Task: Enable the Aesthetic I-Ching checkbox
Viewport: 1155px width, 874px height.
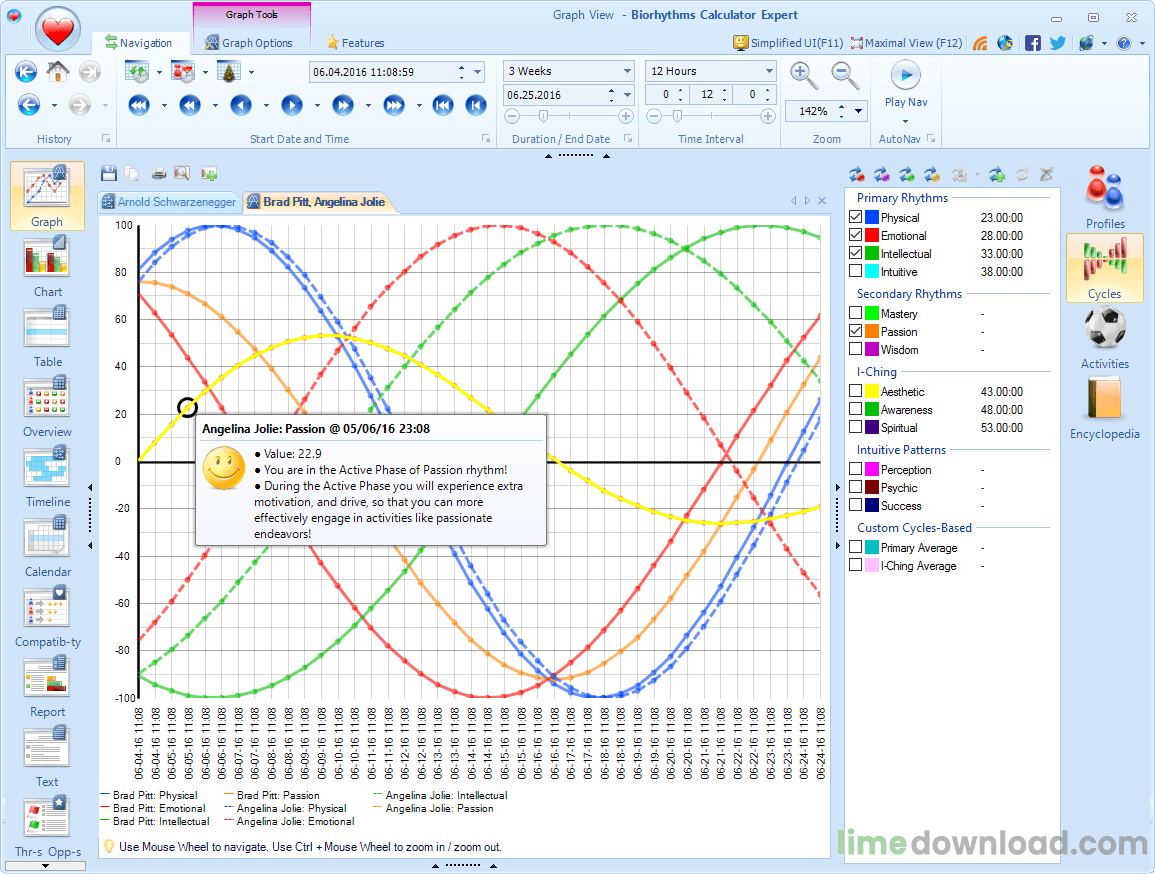Action: pyautogui.click(x=855, y=391)
